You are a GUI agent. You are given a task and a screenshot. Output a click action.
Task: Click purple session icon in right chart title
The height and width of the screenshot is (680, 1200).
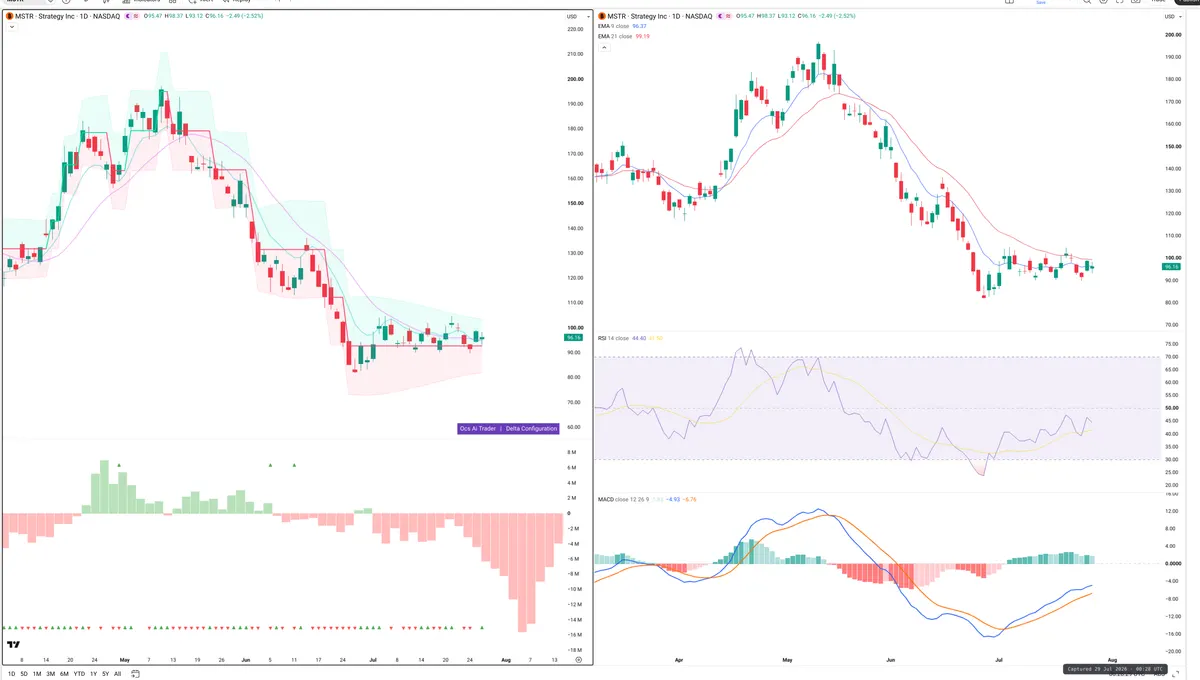tap(721, 17)
